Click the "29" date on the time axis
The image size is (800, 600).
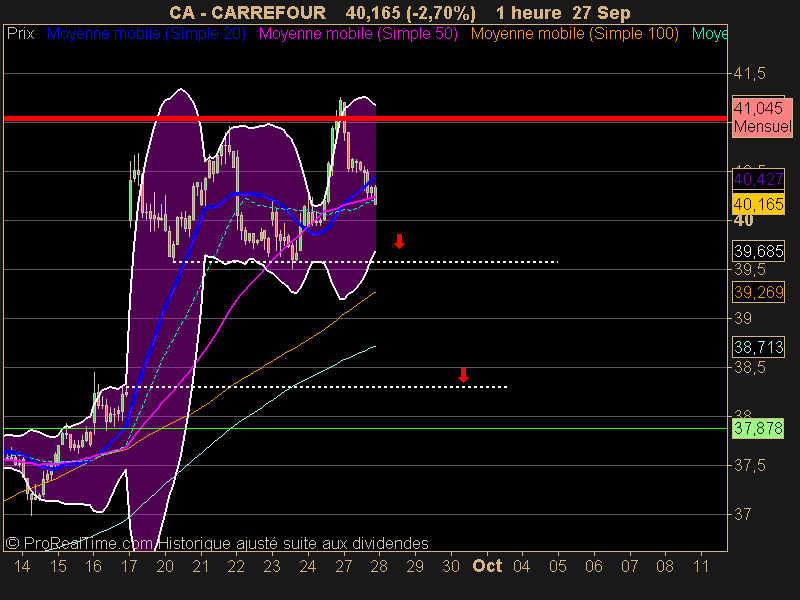click(x=415, y=566)
